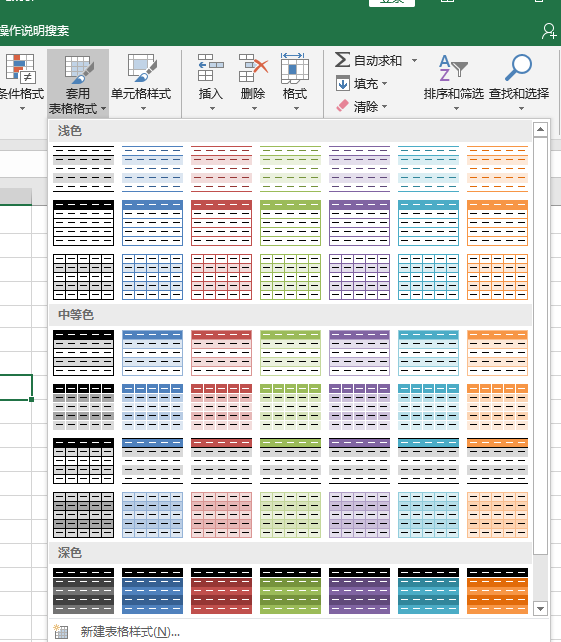The height and width of the screenshot is (642, 561).
Task: Expand the 排序和筛选 dropdown arrow
Action: tap(456, 109)
